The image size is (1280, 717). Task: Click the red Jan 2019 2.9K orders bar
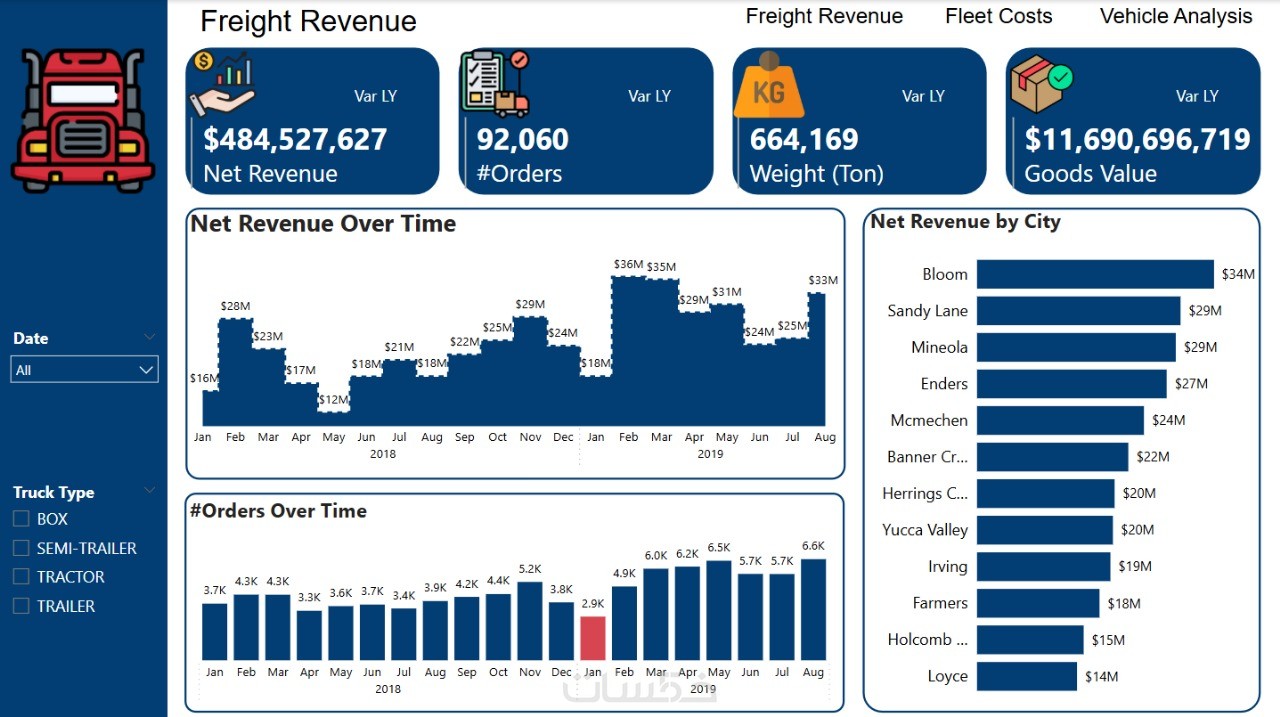(593, 638)
